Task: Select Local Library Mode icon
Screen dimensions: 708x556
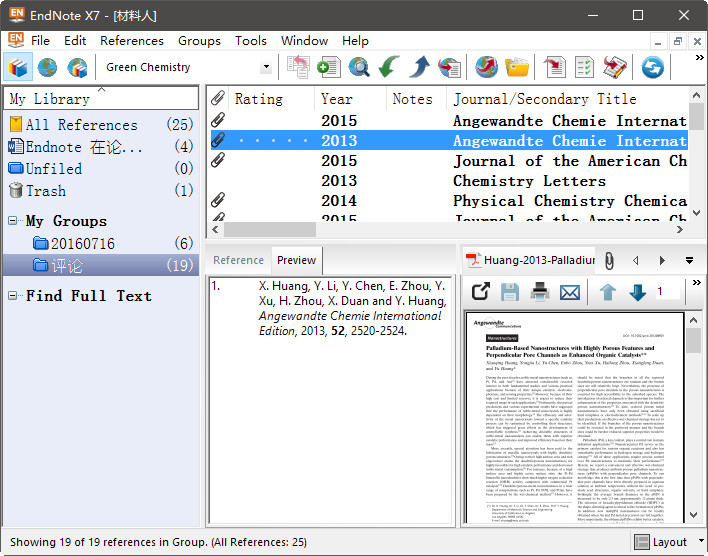Action: point(18,68)
